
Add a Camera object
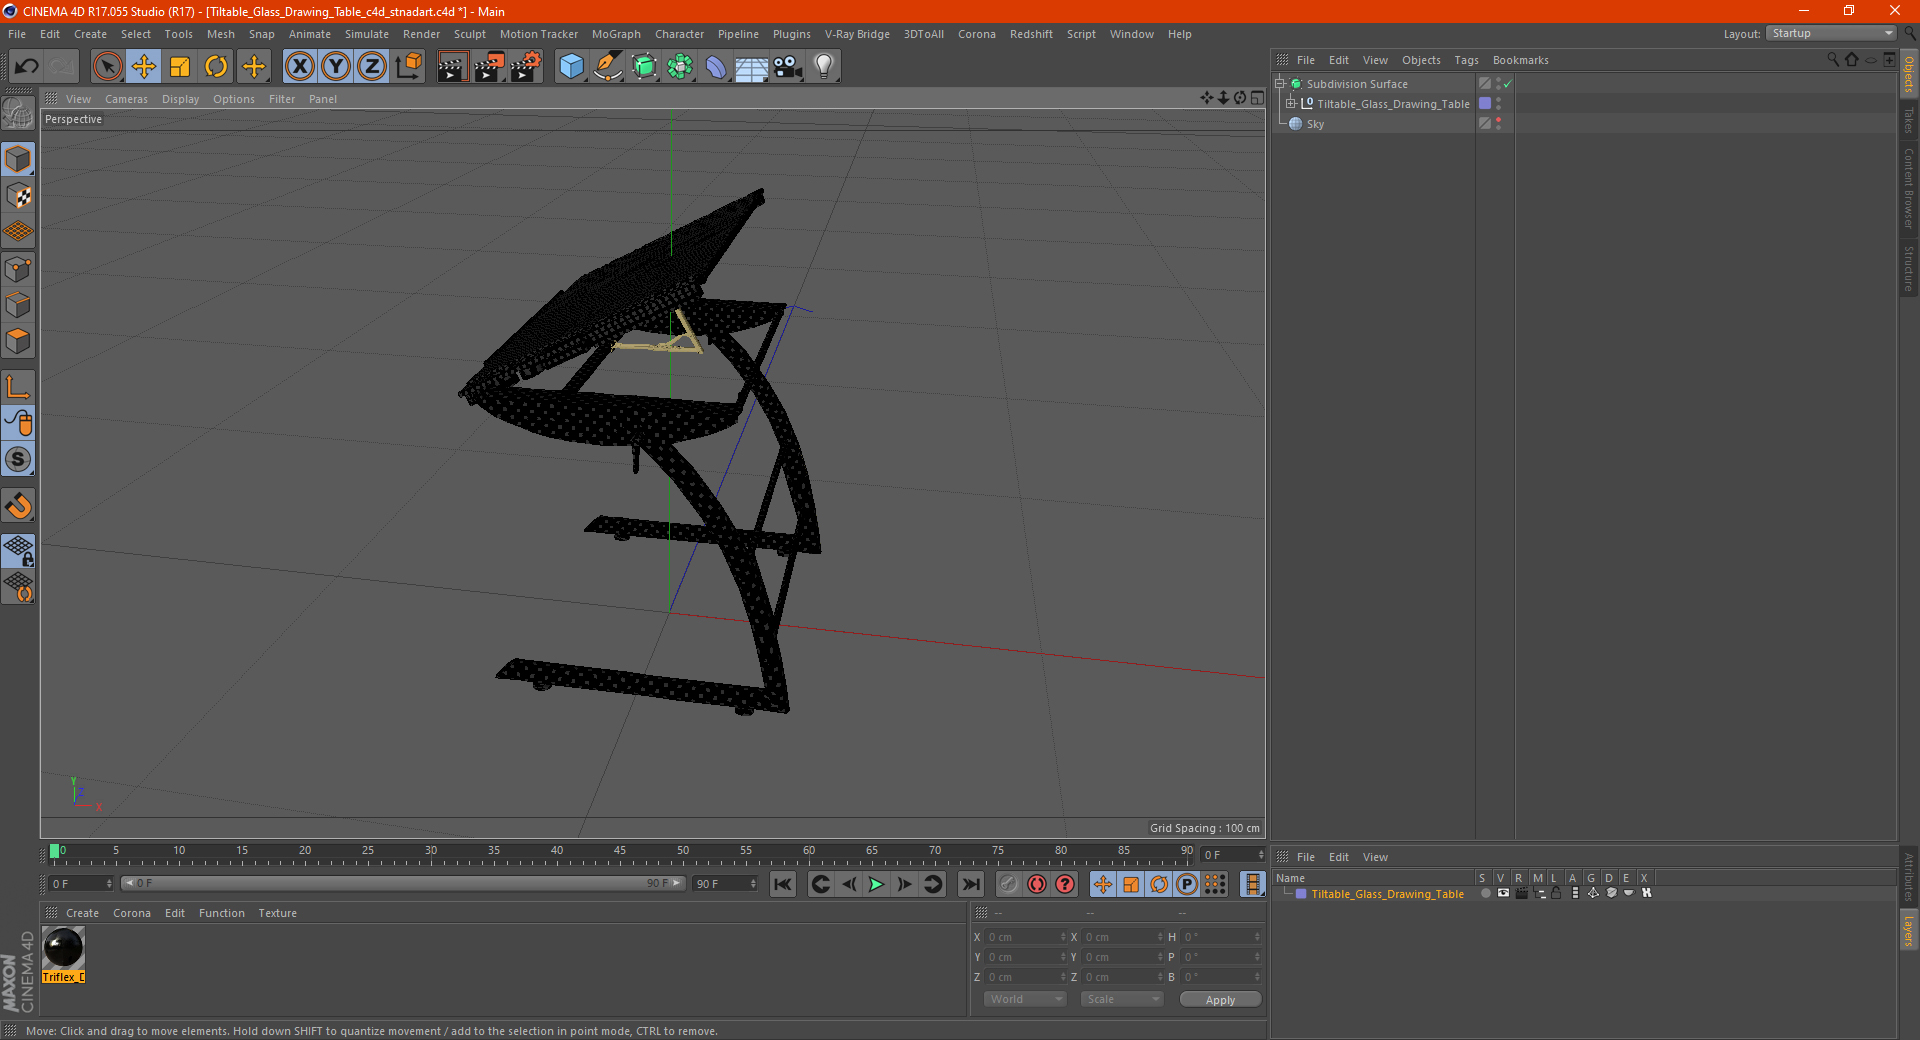[x=788, y=67]
